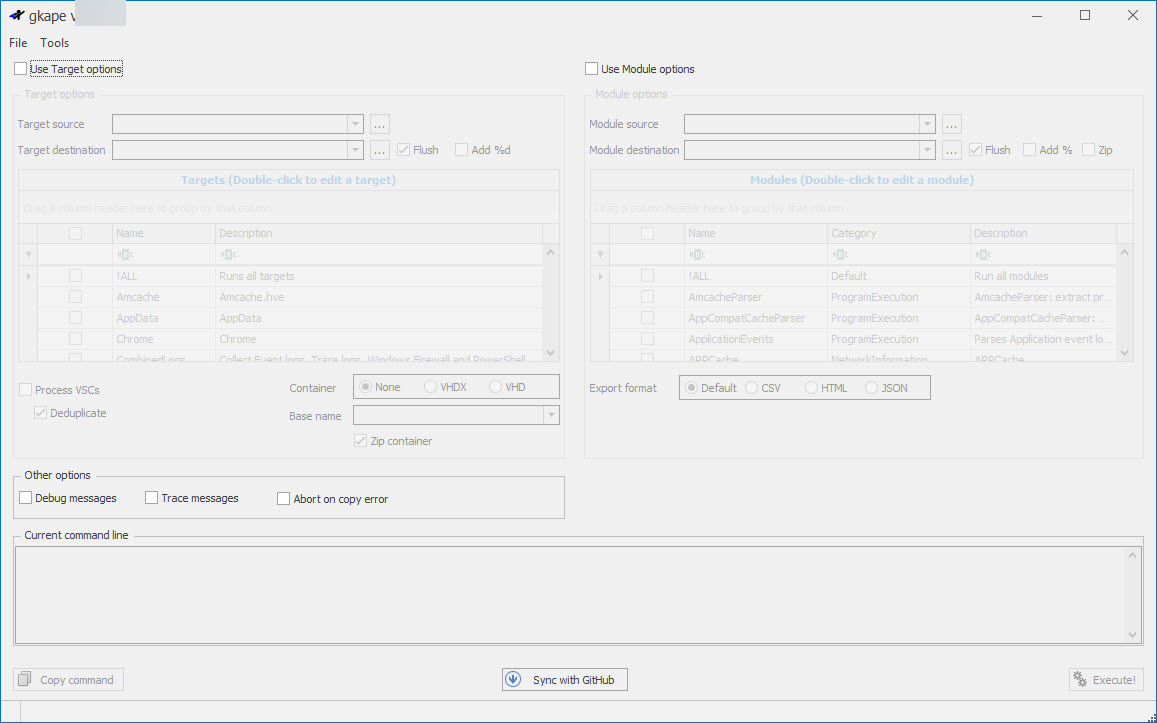The width and height of the screenshot is (1157, 723).
Task: Toggle Trace messages checkbox
Action: pos(151,498)
